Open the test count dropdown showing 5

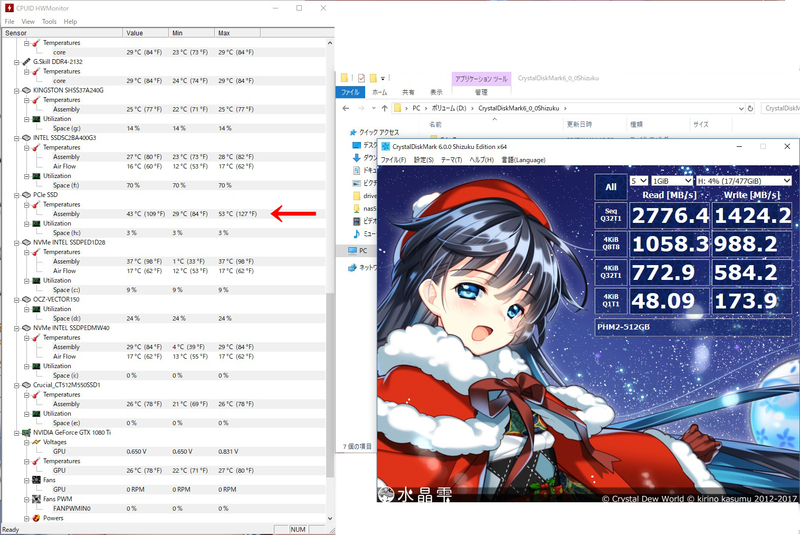point(639,181)
